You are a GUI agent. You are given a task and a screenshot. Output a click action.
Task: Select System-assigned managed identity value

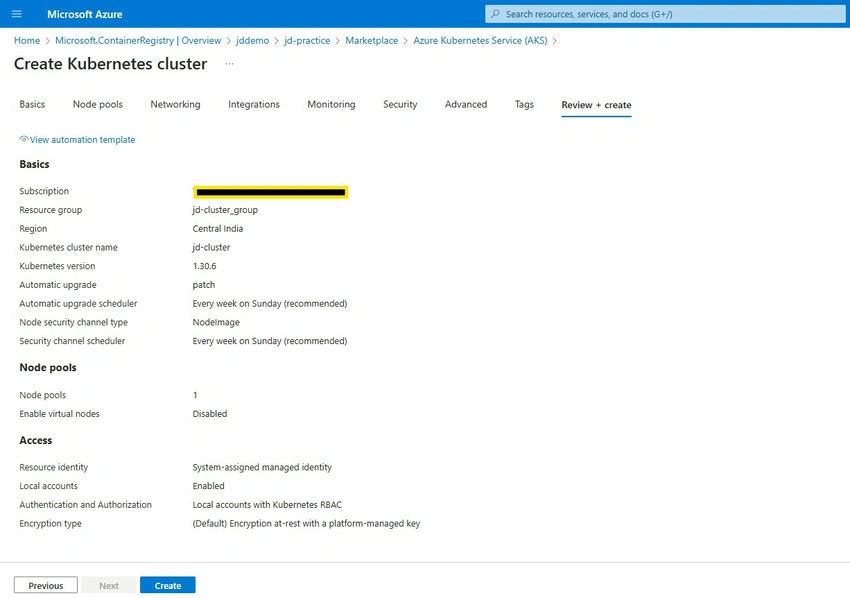tap(262, 467)
